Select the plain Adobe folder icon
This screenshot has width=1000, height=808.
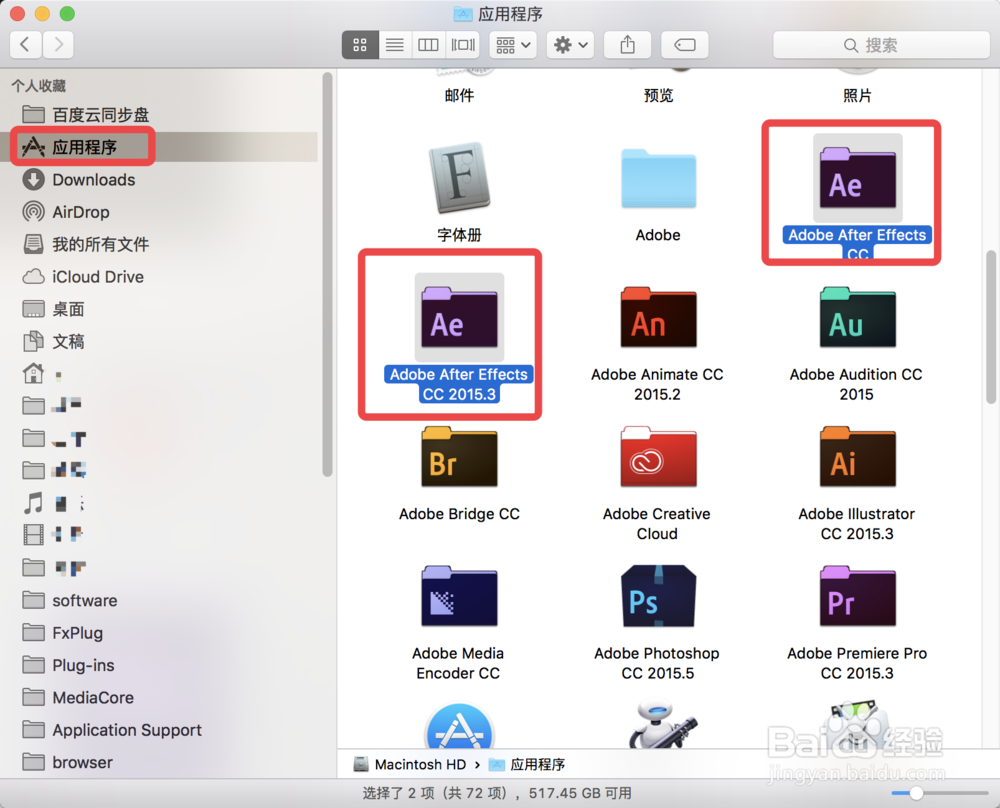click(658, 179)
